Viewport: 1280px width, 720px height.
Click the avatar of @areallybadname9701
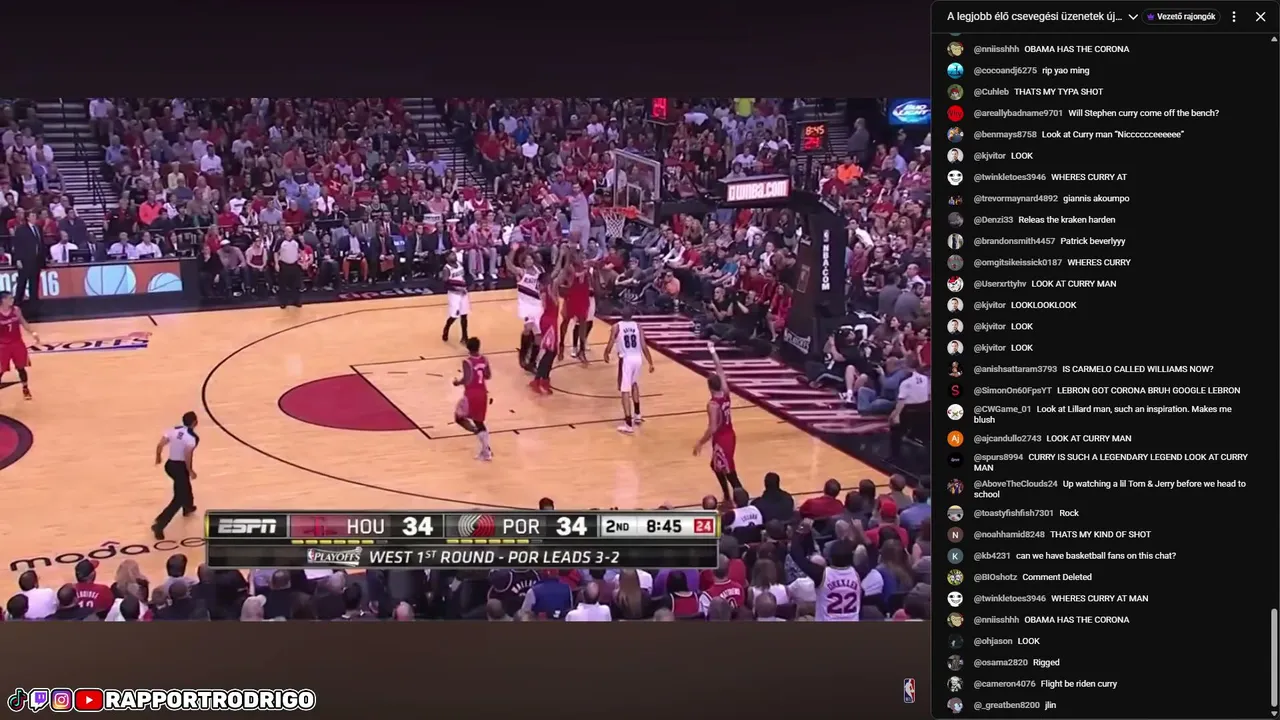coord(955,113)
